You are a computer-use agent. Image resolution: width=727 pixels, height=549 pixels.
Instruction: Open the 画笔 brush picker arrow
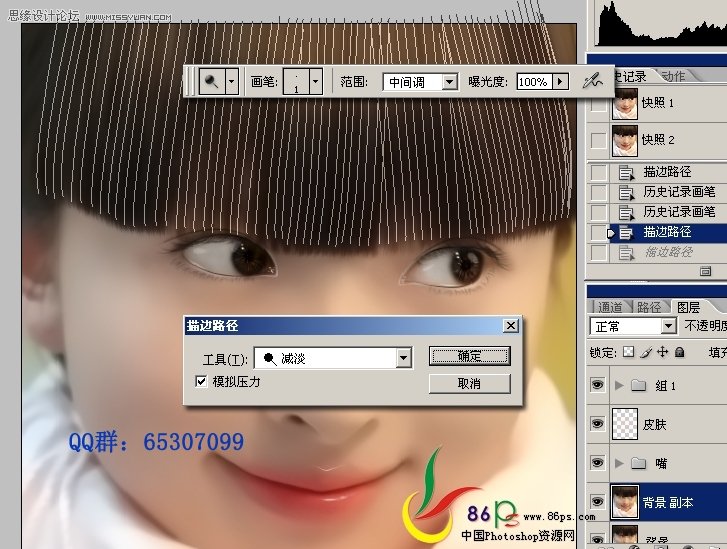tap(315, 82)
